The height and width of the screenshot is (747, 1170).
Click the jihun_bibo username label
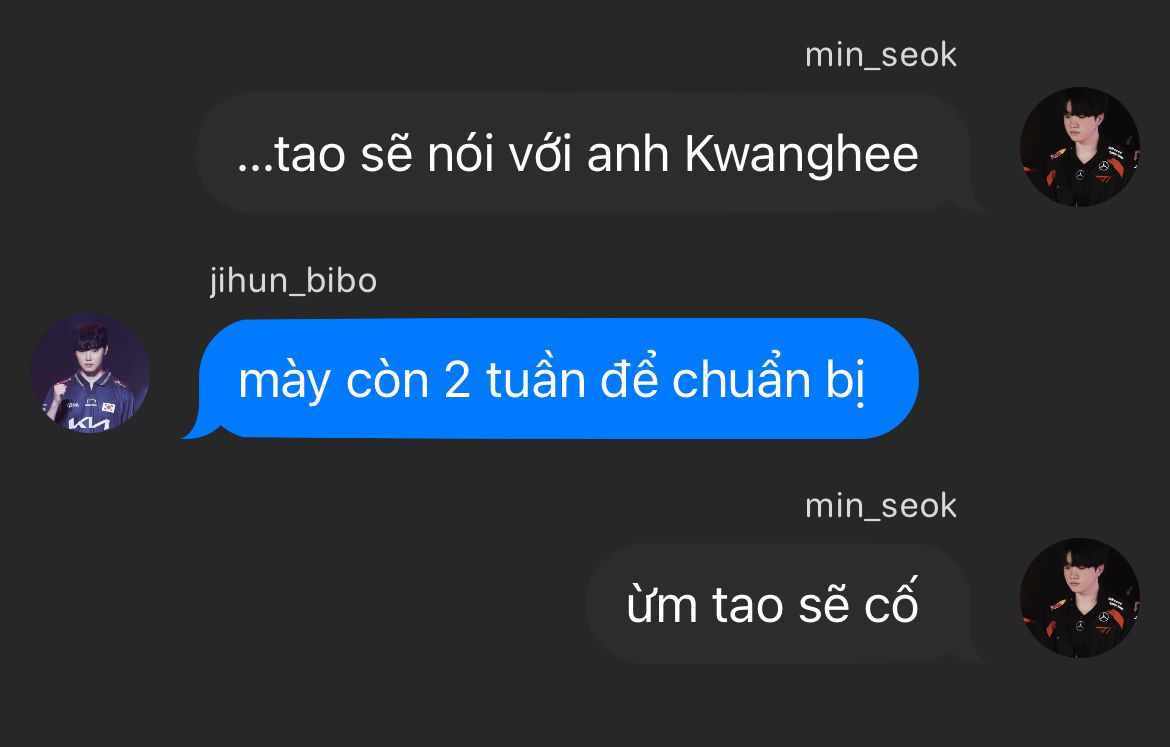(x=293, y=281)
